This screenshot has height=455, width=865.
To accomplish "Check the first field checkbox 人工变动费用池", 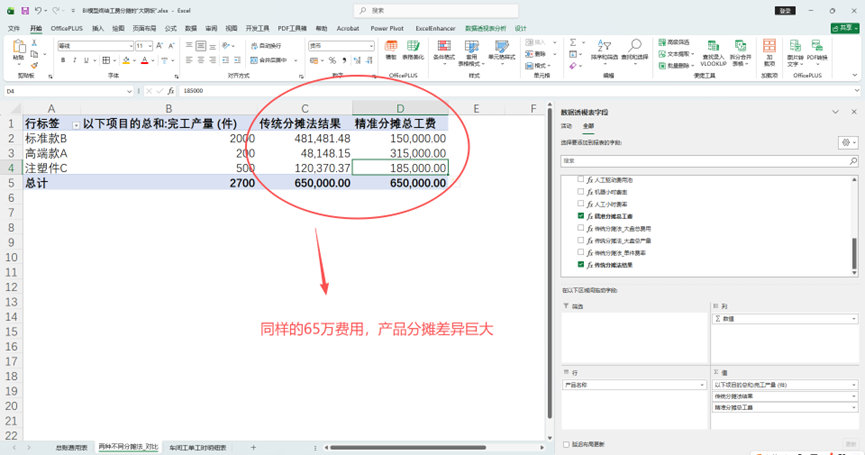I will (x=580, y=180).
